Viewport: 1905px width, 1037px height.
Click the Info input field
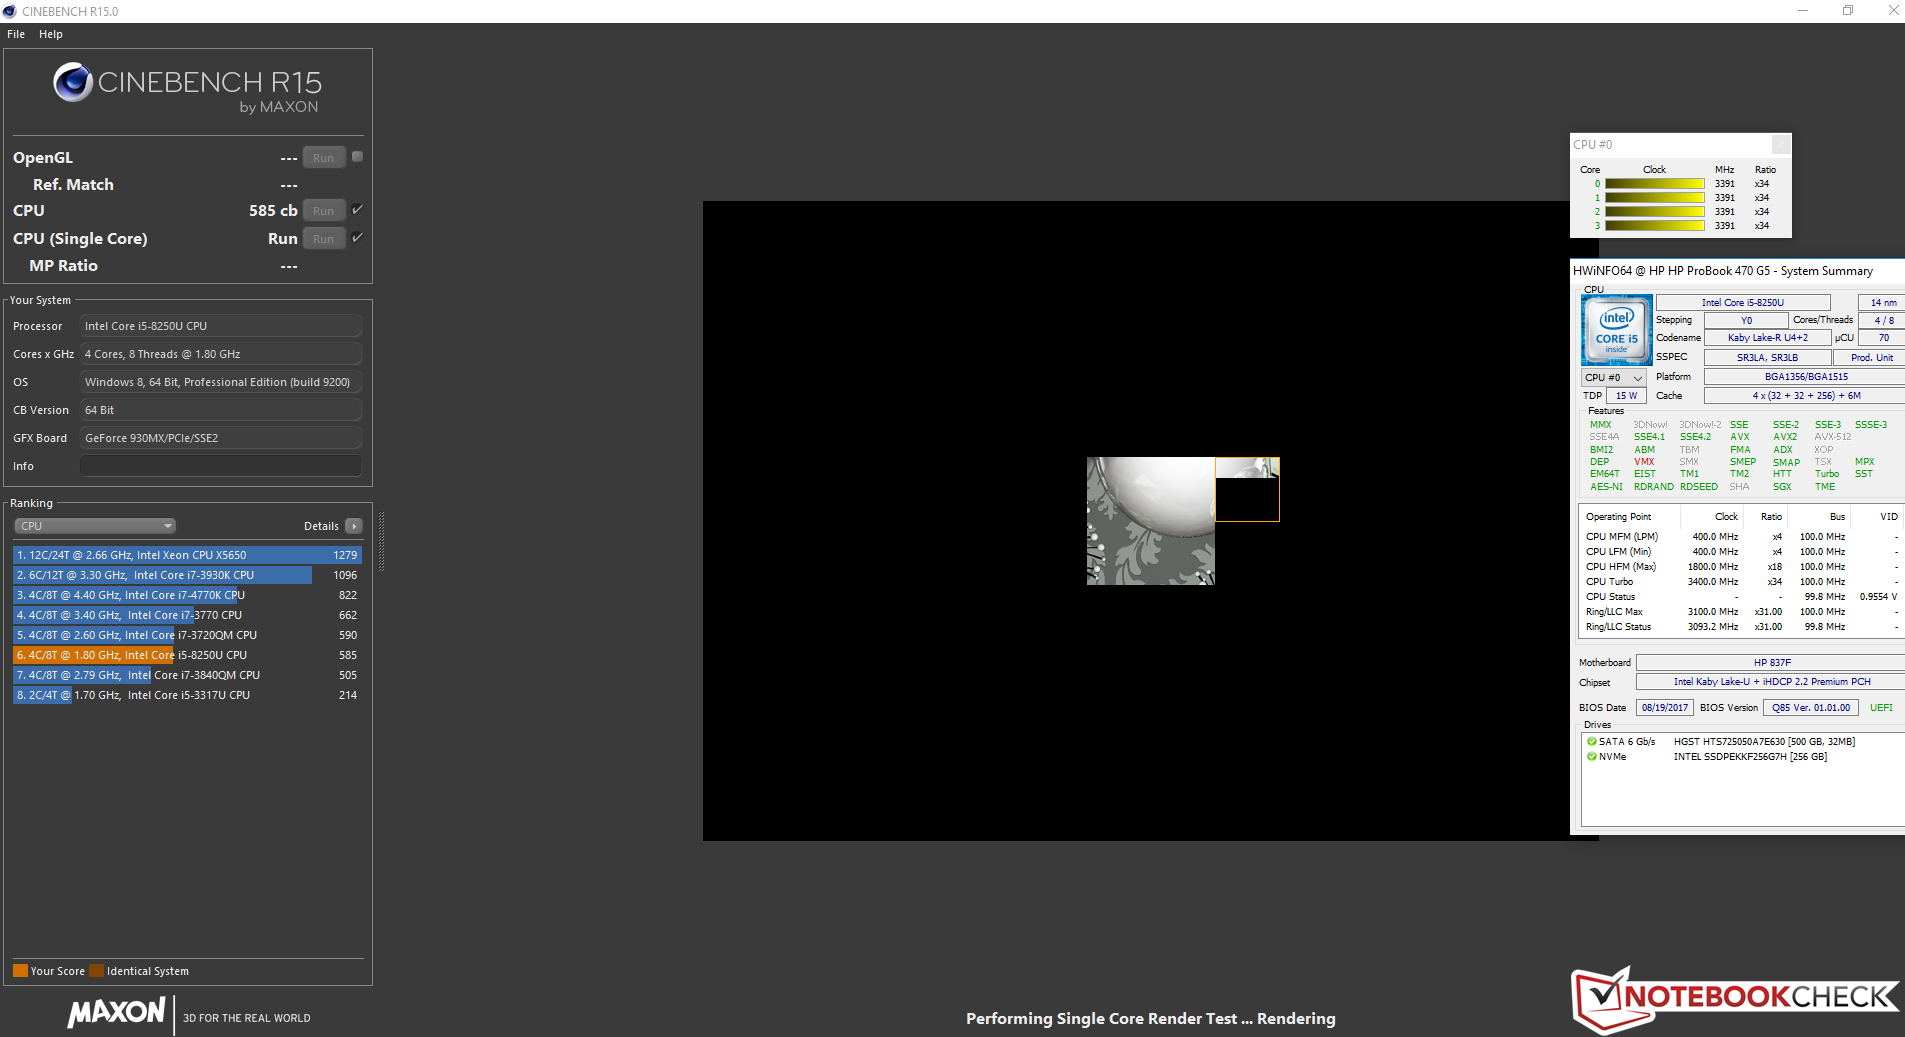[221, 466]
